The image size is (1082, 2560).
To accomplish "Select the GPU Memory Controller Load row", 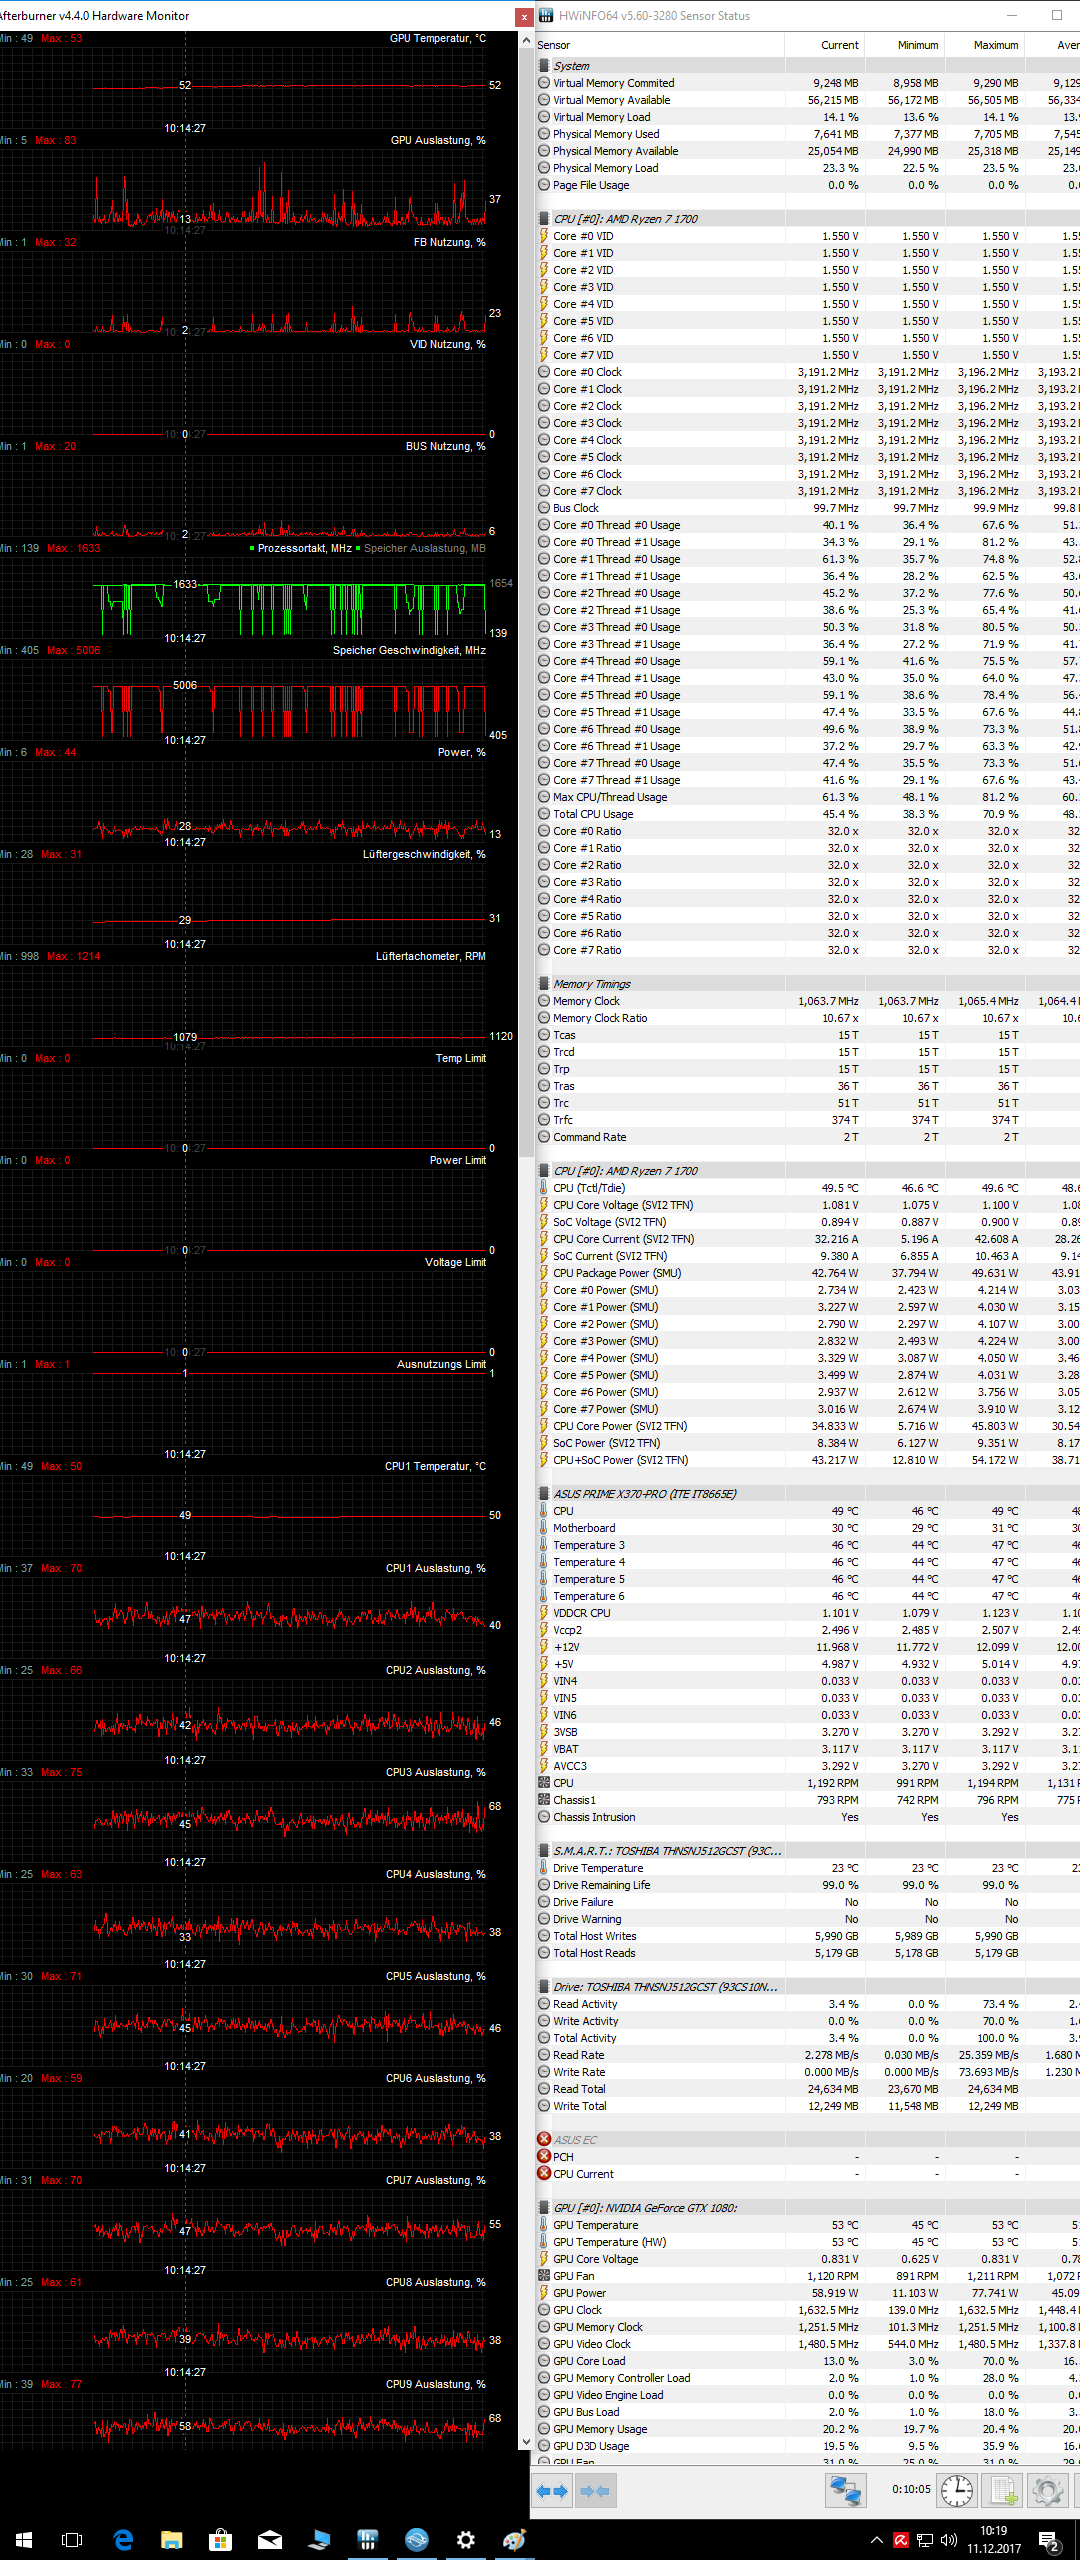I will pos(808,2378).
